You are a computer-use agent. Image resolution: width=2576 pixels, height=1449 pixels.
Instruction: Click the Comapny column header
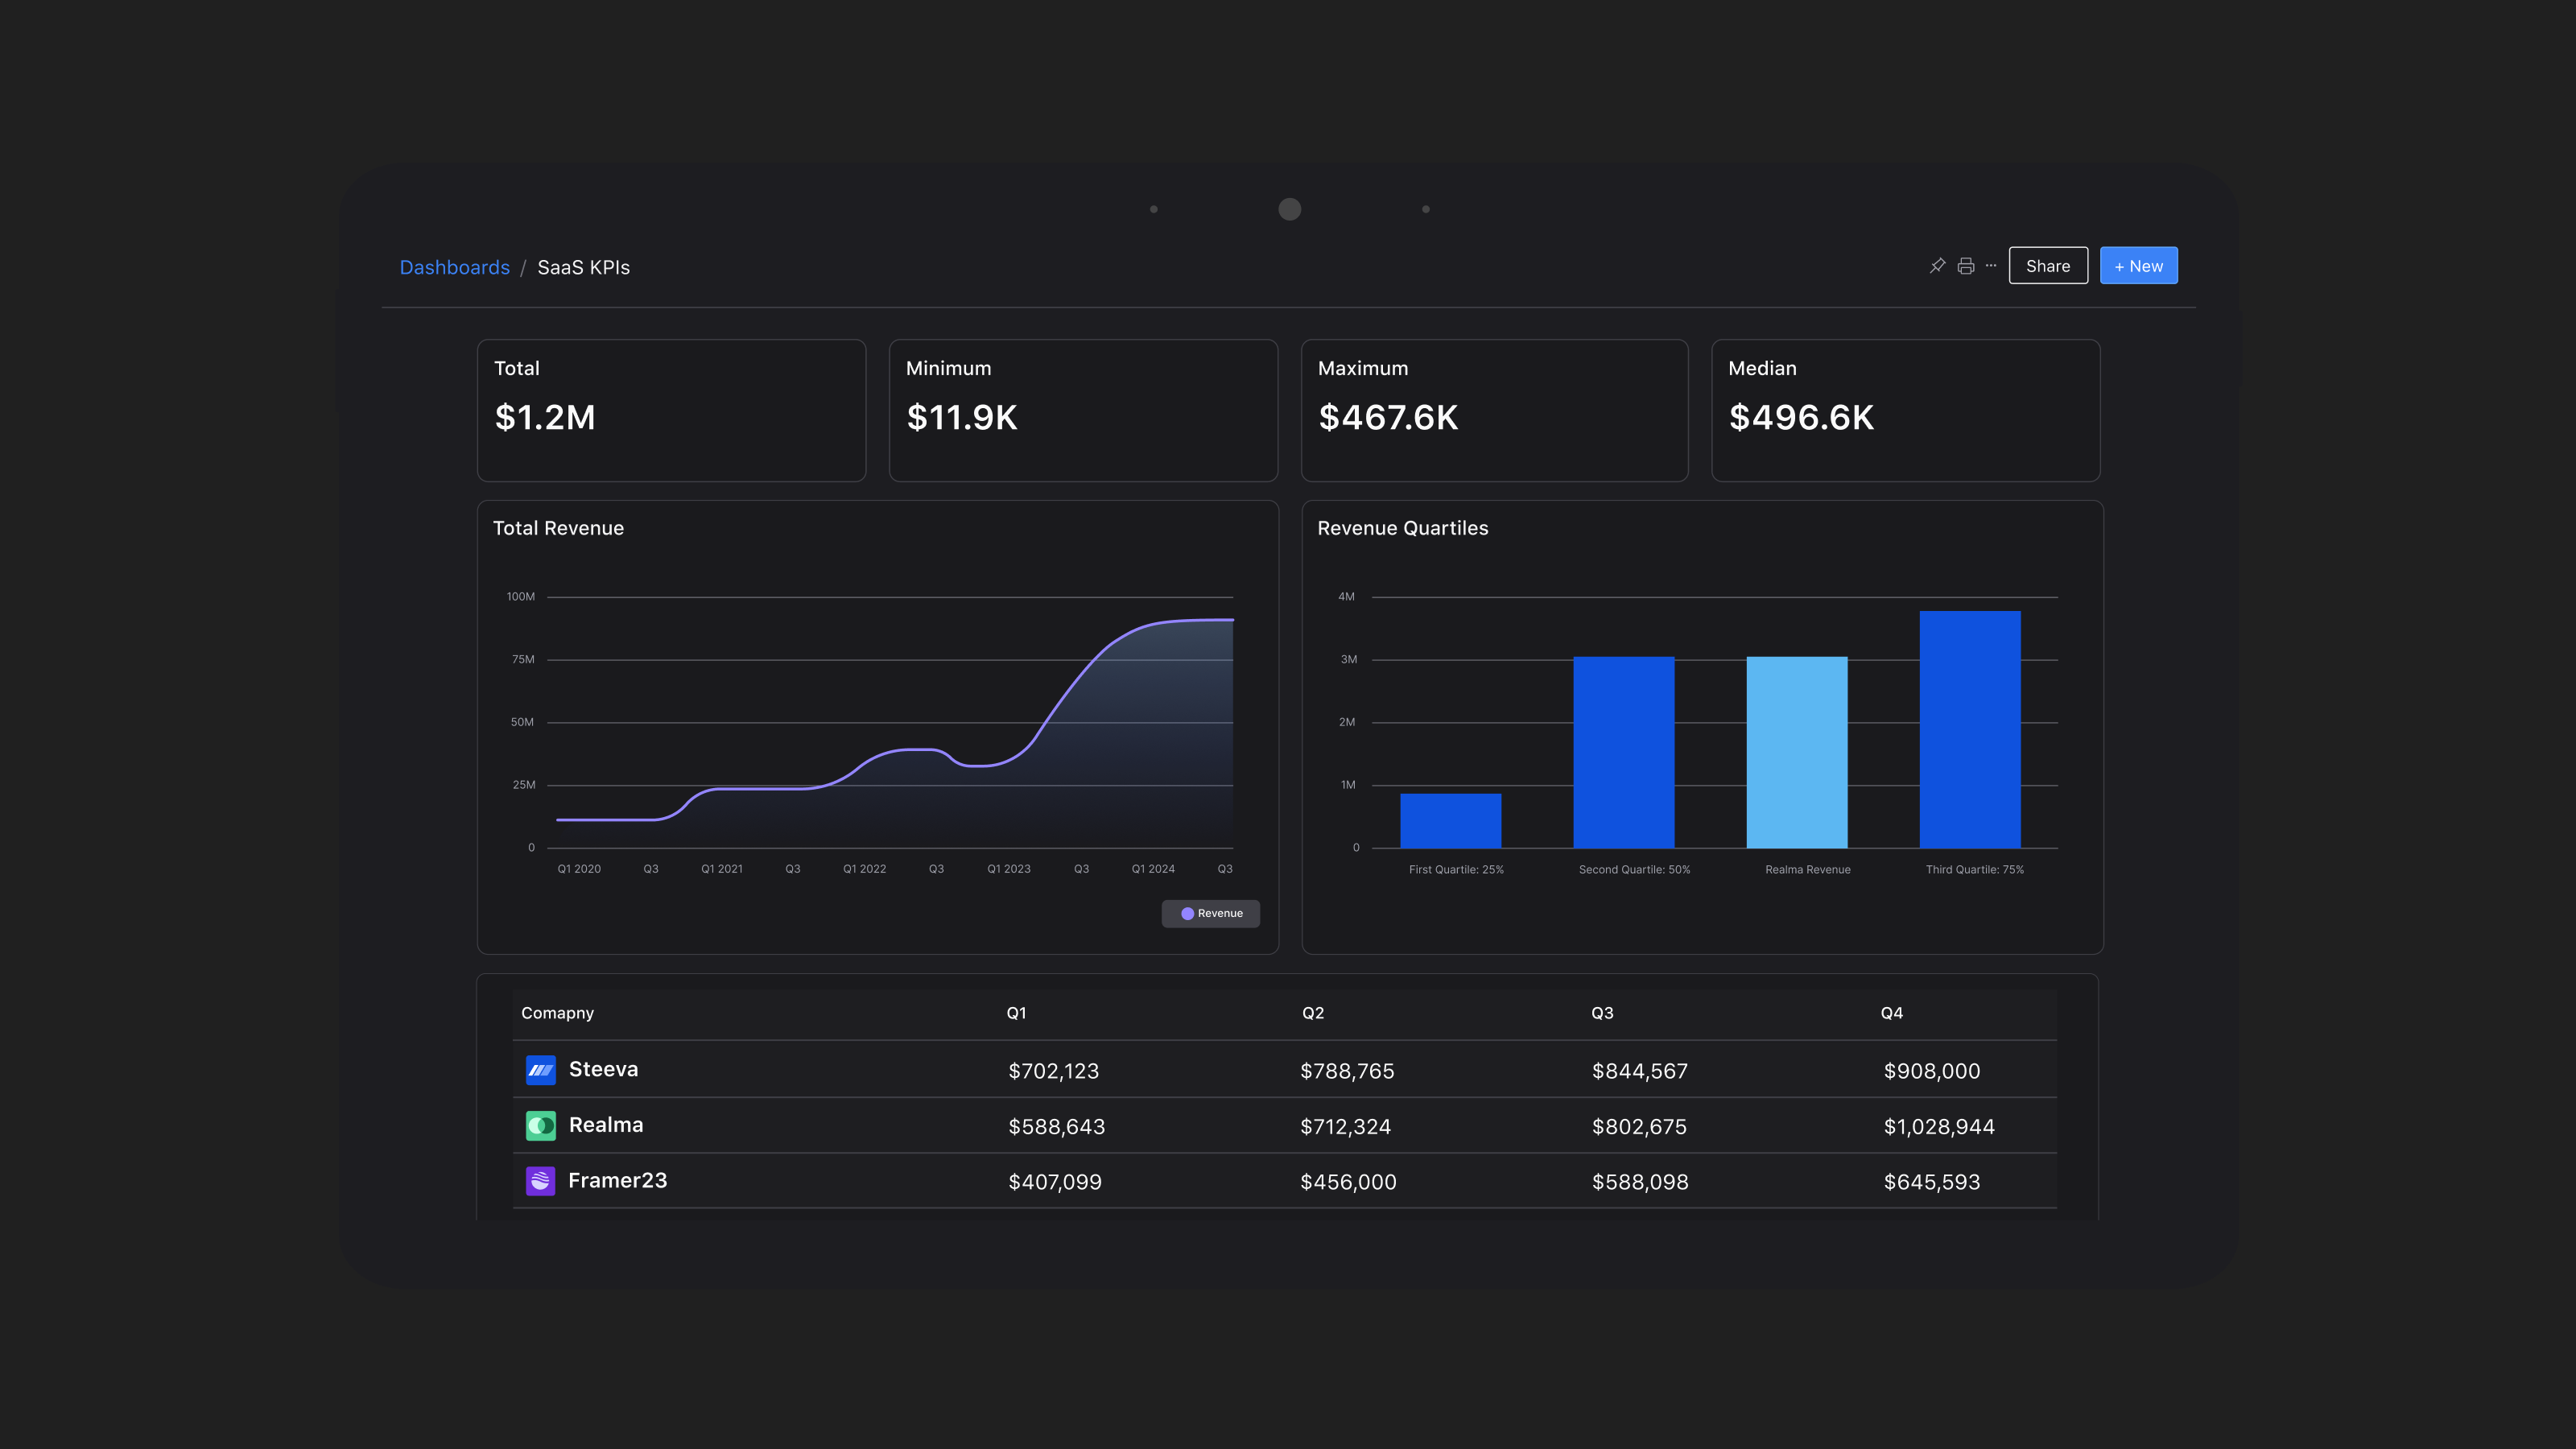point(557,1013)
